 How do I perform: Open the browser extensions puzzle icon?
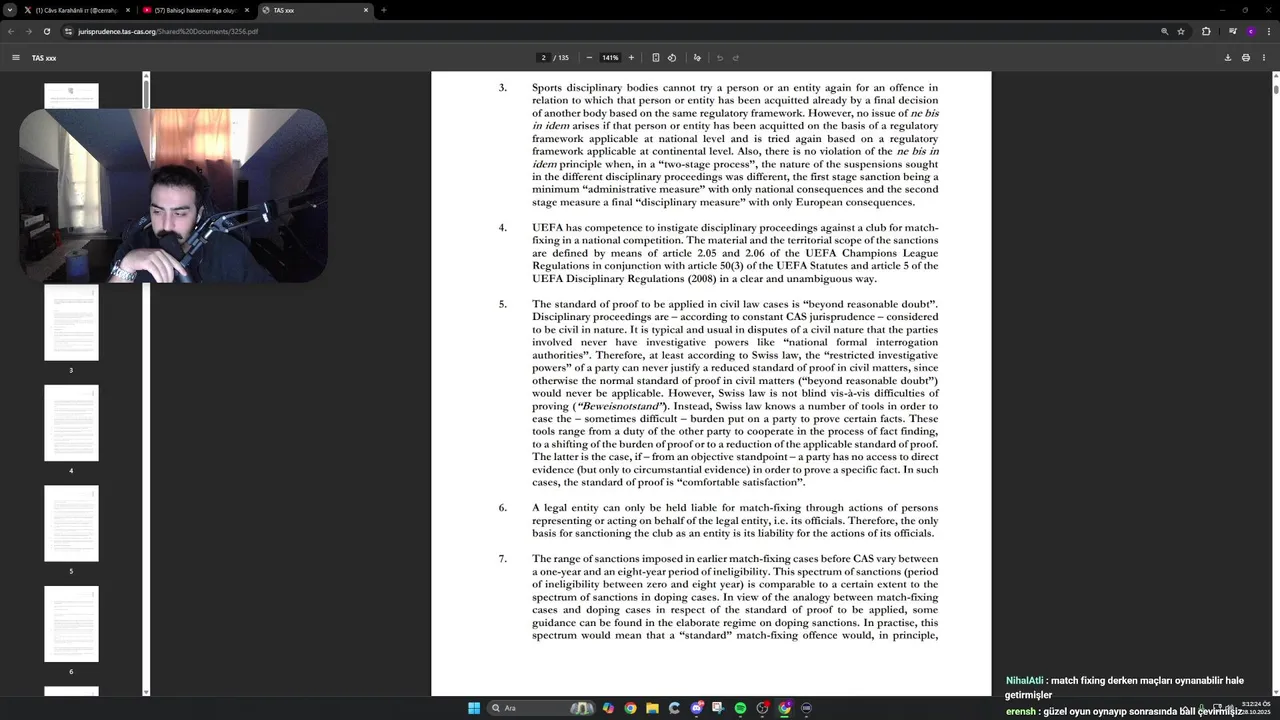pos(1206,31)
